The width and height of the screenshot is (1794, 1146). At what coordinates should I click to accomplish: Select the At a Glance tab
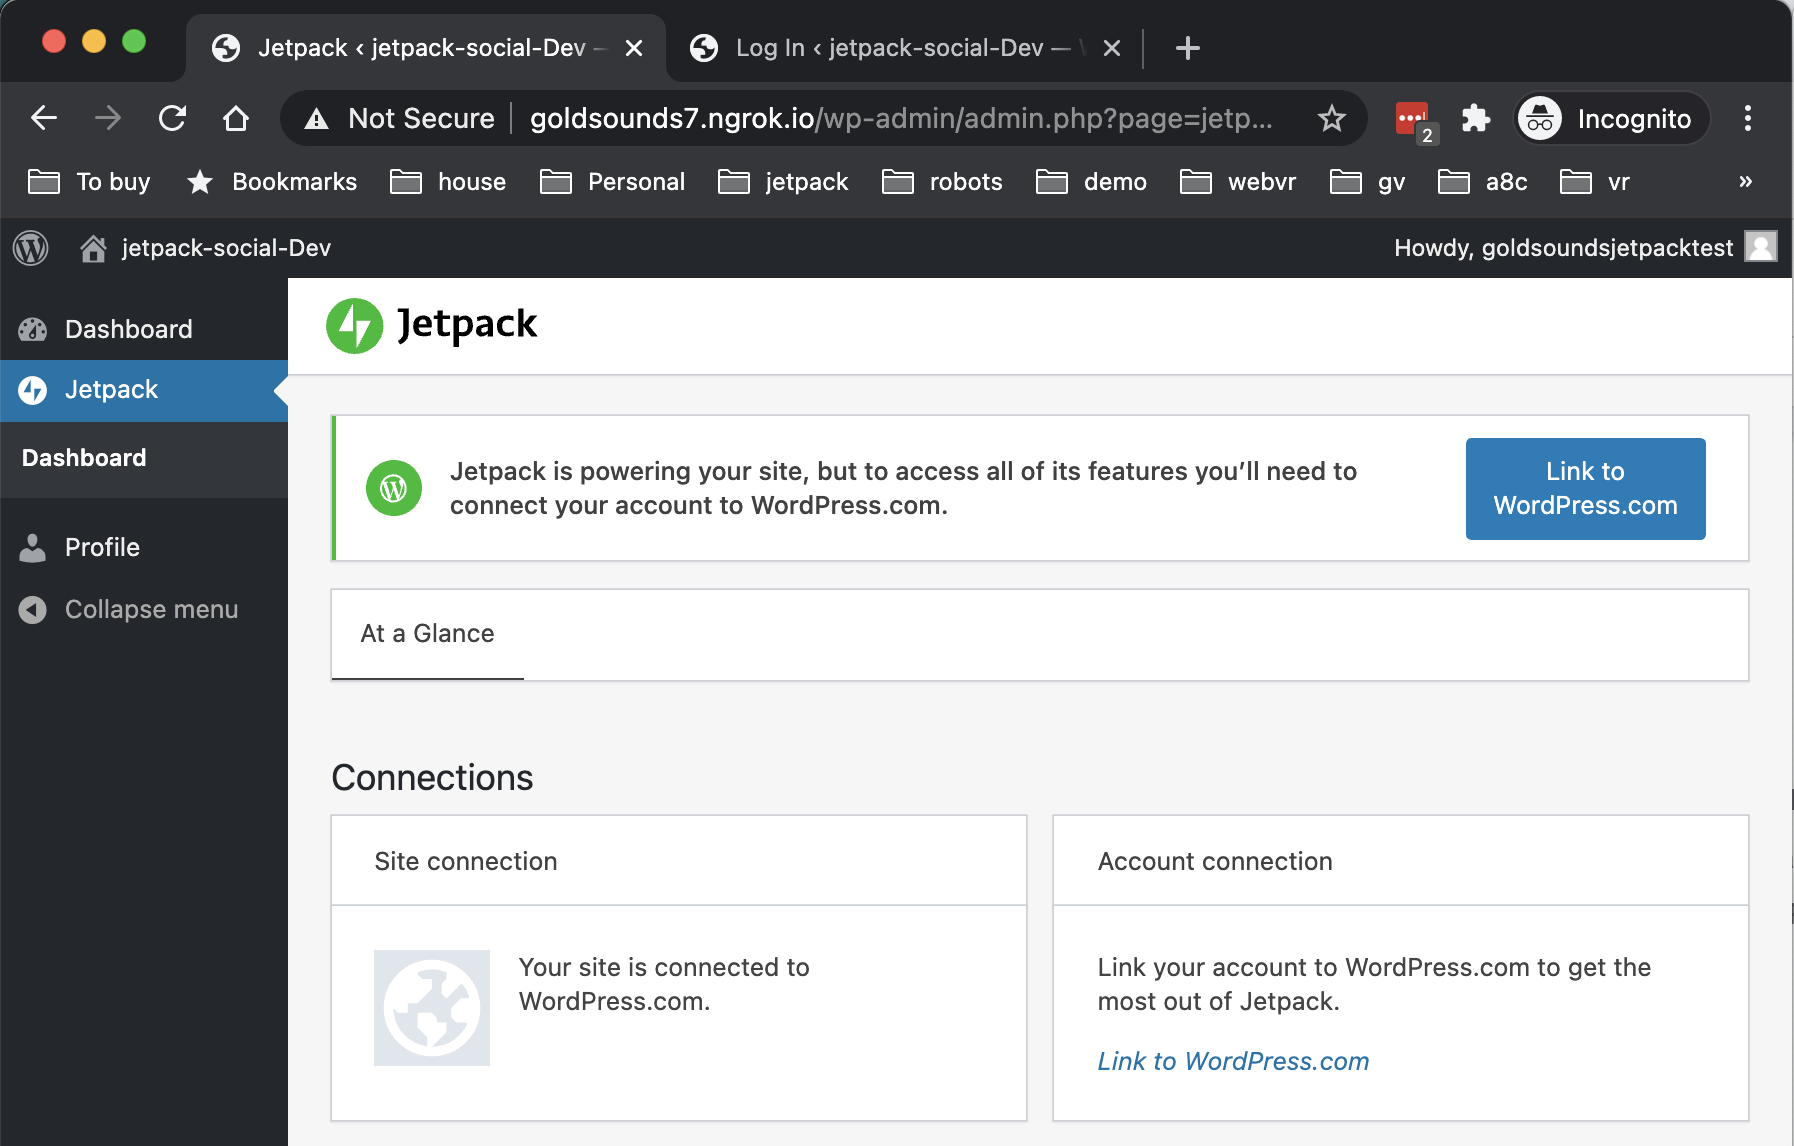[x=427, y=634]
